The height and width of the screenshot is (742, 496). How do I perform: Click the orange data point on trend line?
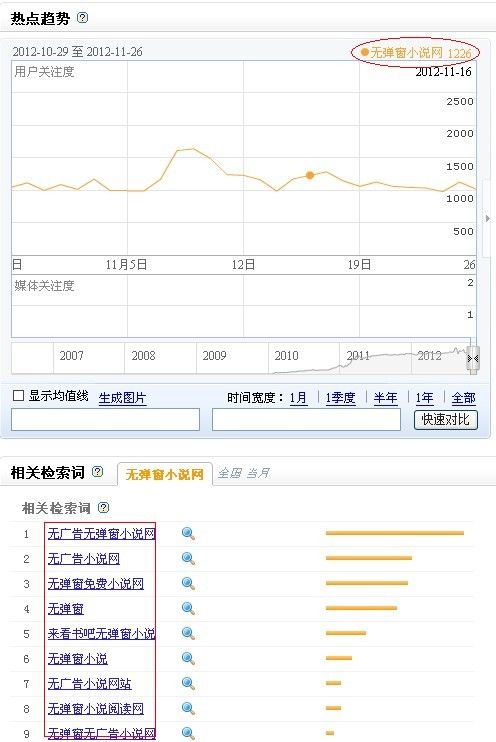click(x=310, y=176)
